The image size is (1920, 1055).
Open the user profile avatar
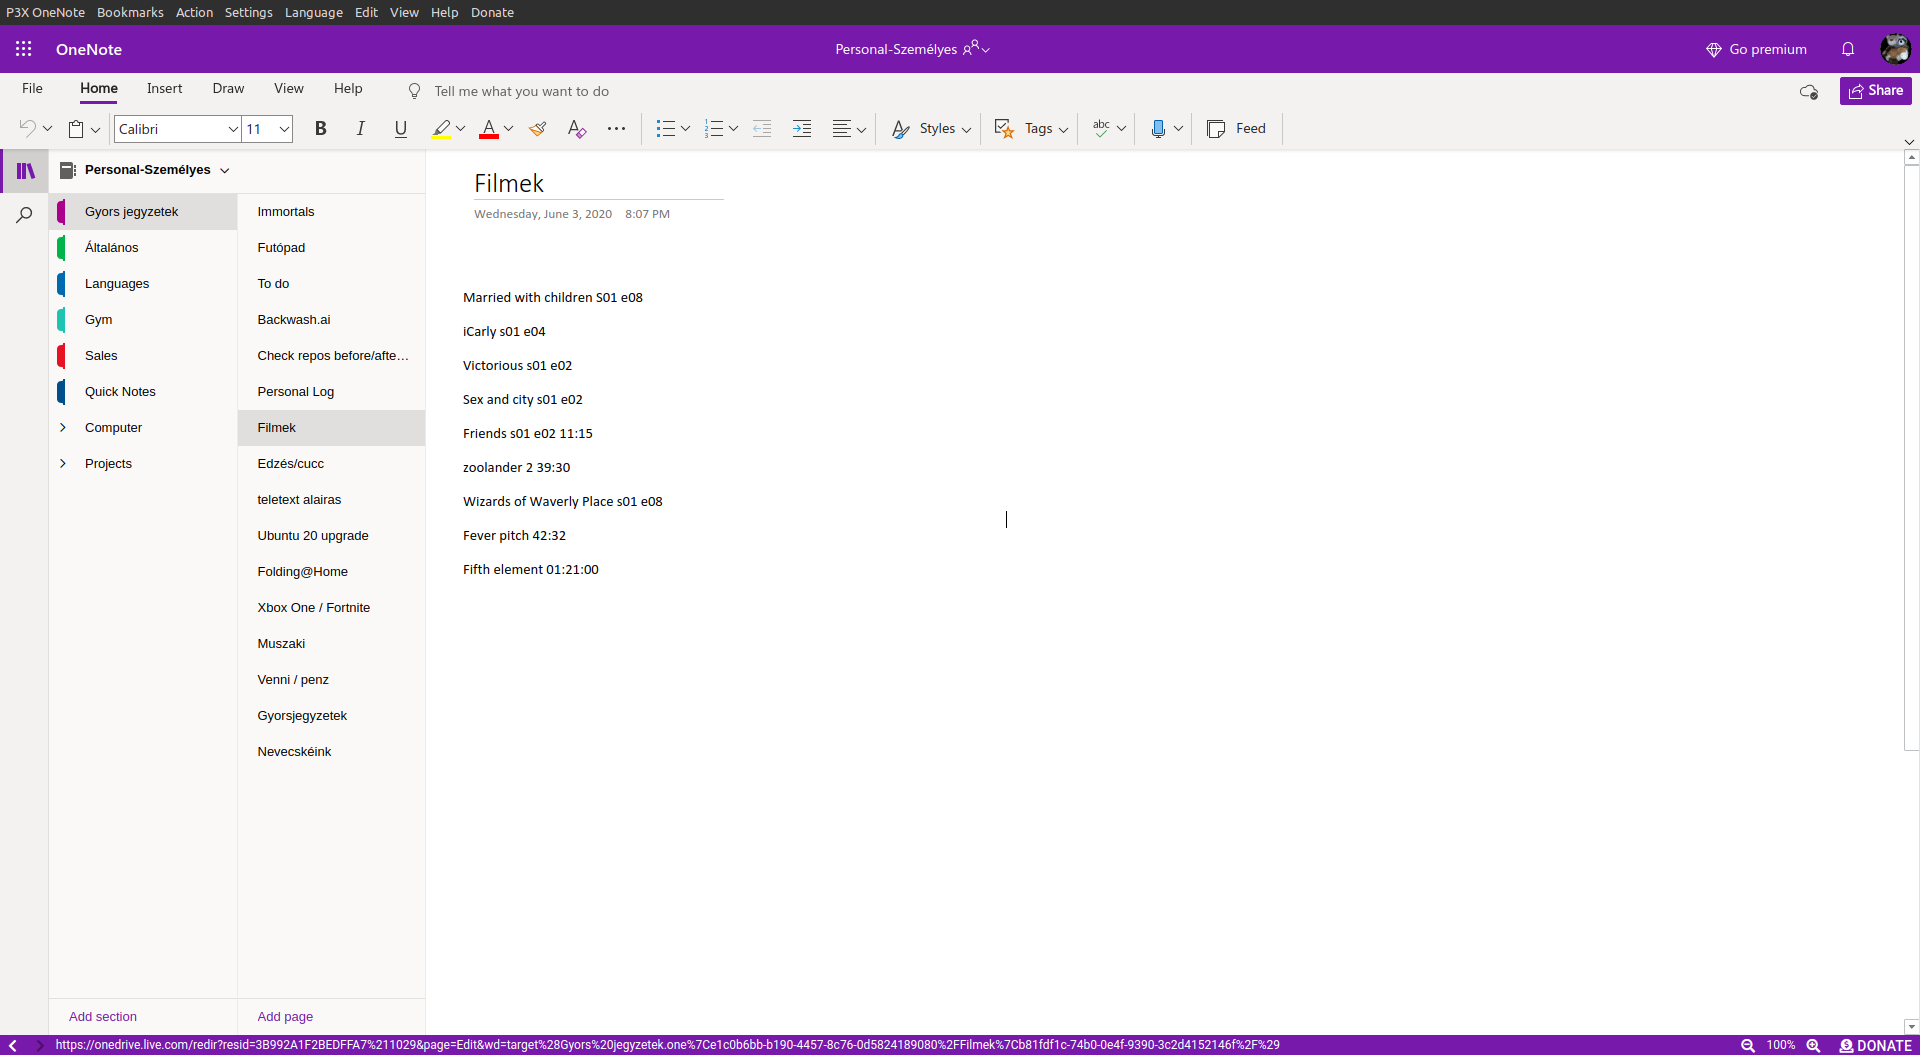1895,49
